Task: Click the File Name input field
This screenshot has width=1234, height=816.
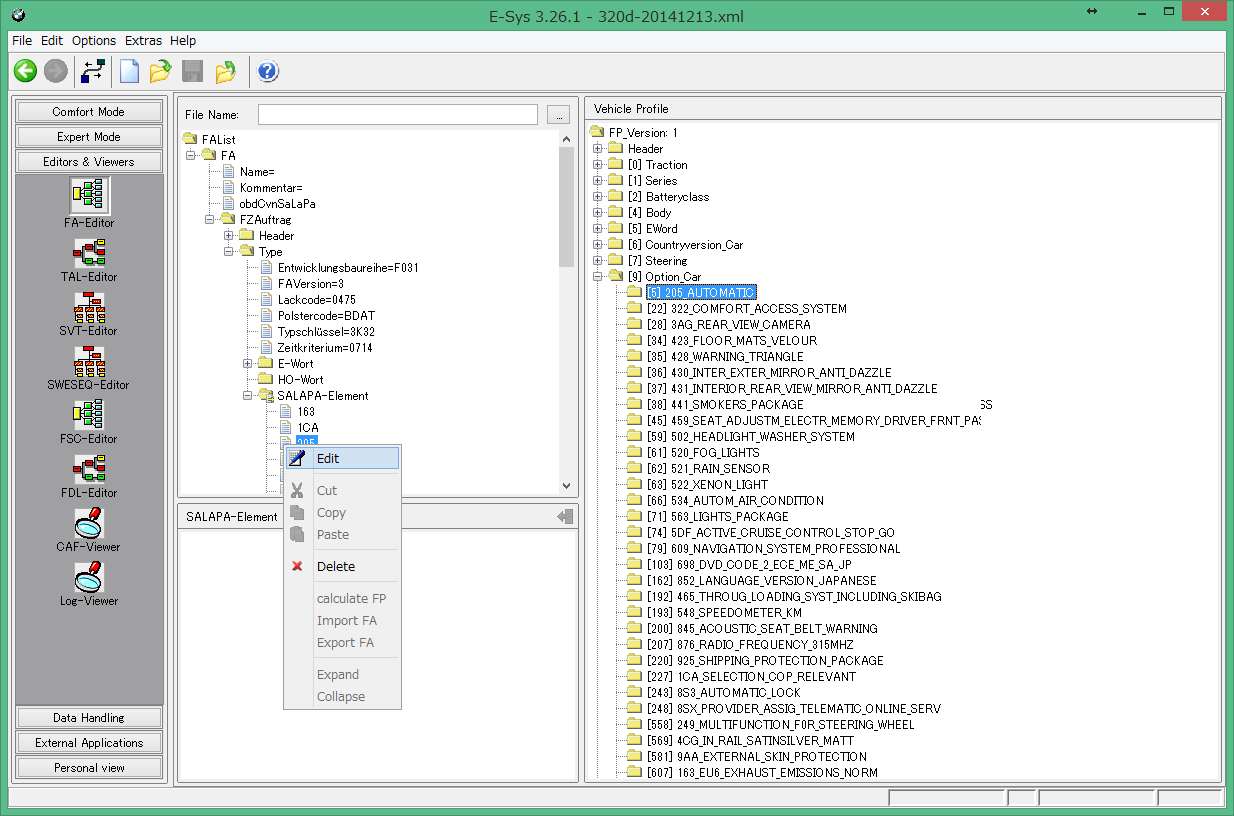Action: click(x=398, y=115)
